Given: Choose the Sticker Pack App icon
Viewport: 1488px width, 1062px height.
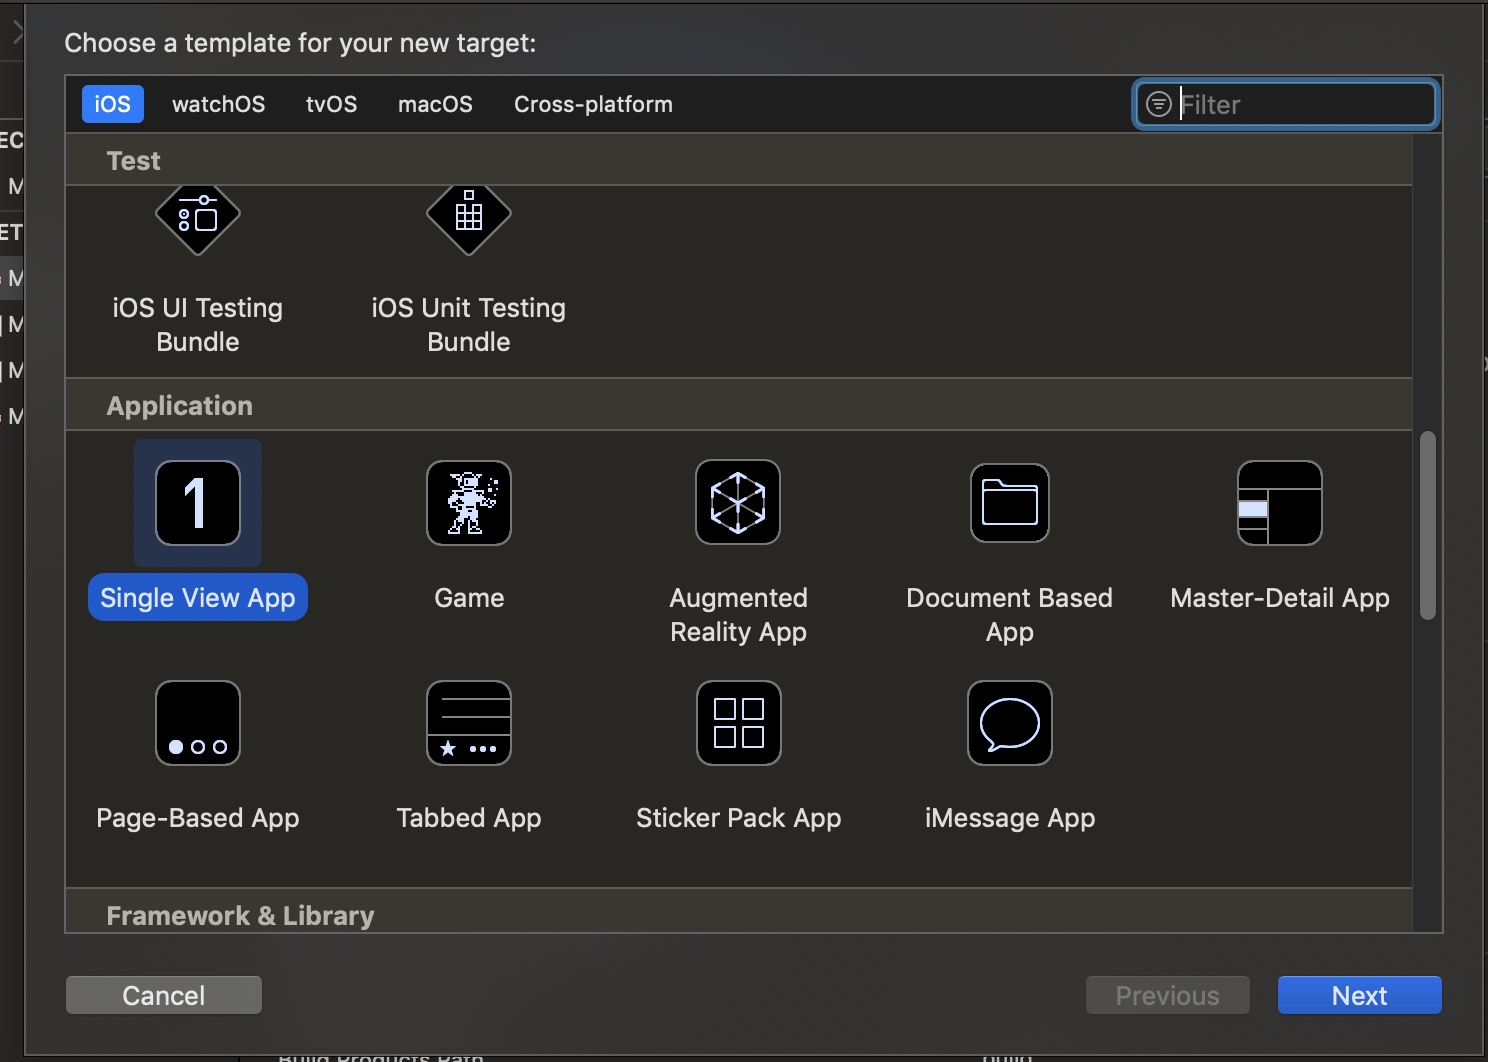Looking at the screenshot, I should tap(739, 723).
